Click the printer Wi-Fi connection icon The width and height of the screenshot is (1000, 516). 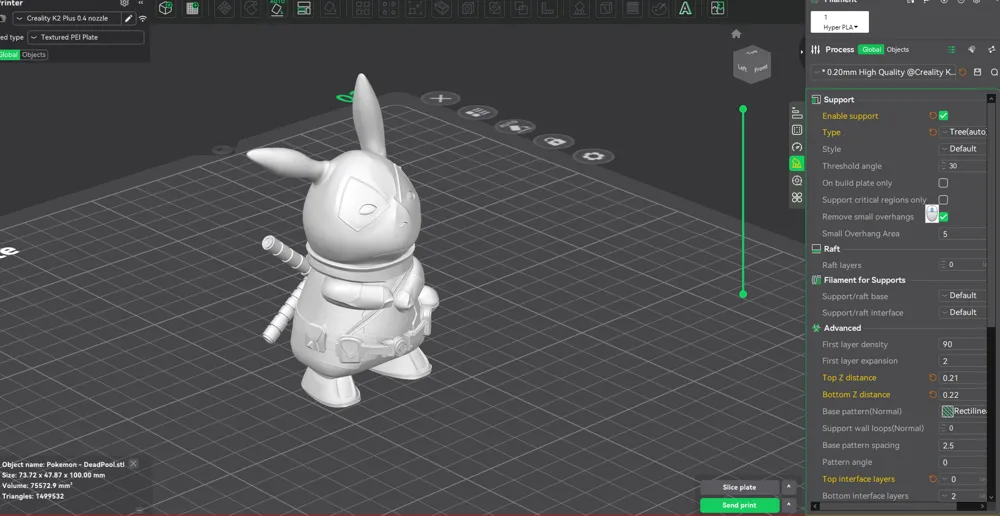pyautogui.click(x=142, y=18)
